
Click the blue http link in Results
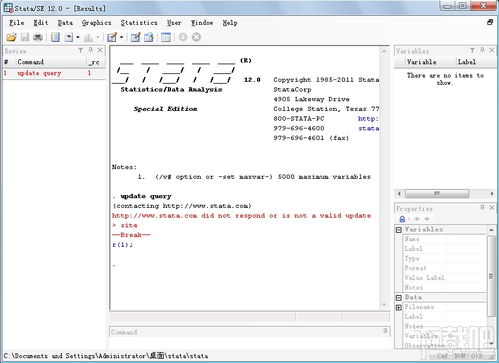(368, 118)
